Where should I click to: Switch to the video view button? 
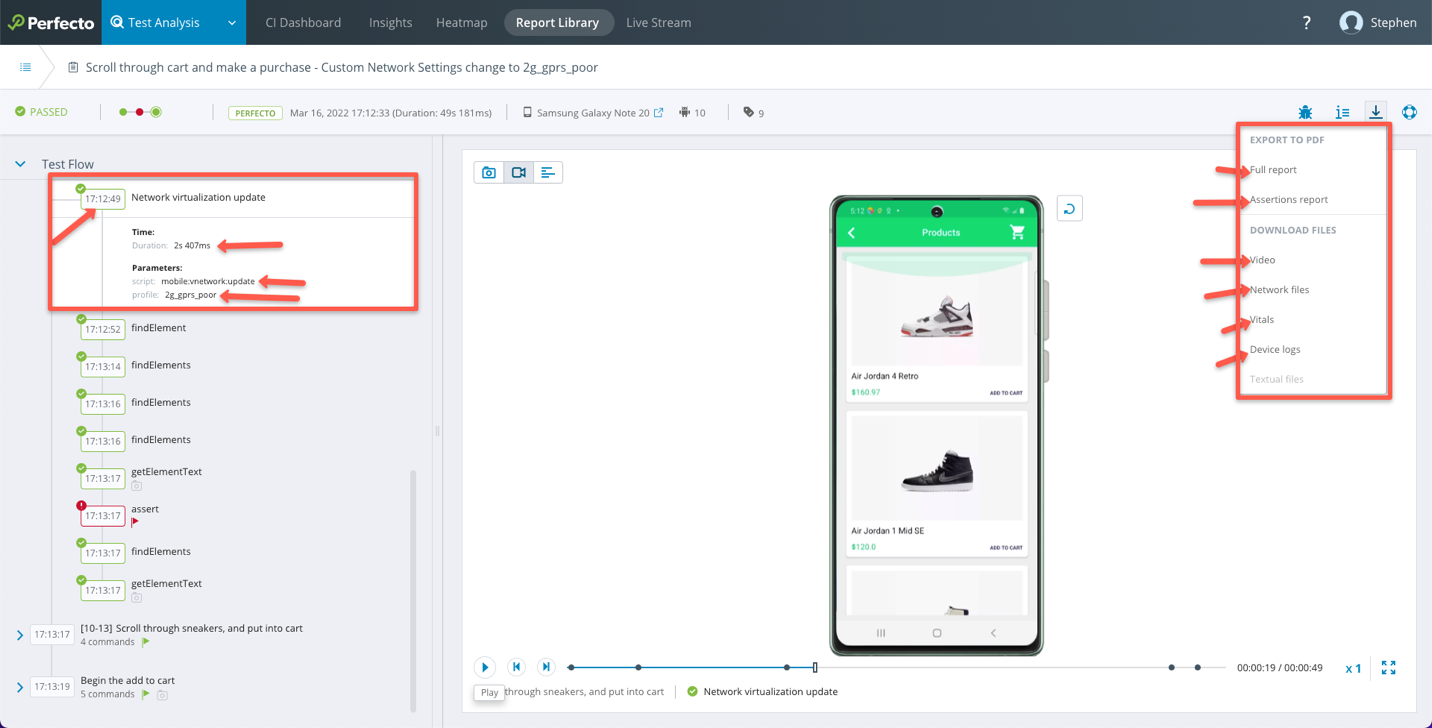518,172
